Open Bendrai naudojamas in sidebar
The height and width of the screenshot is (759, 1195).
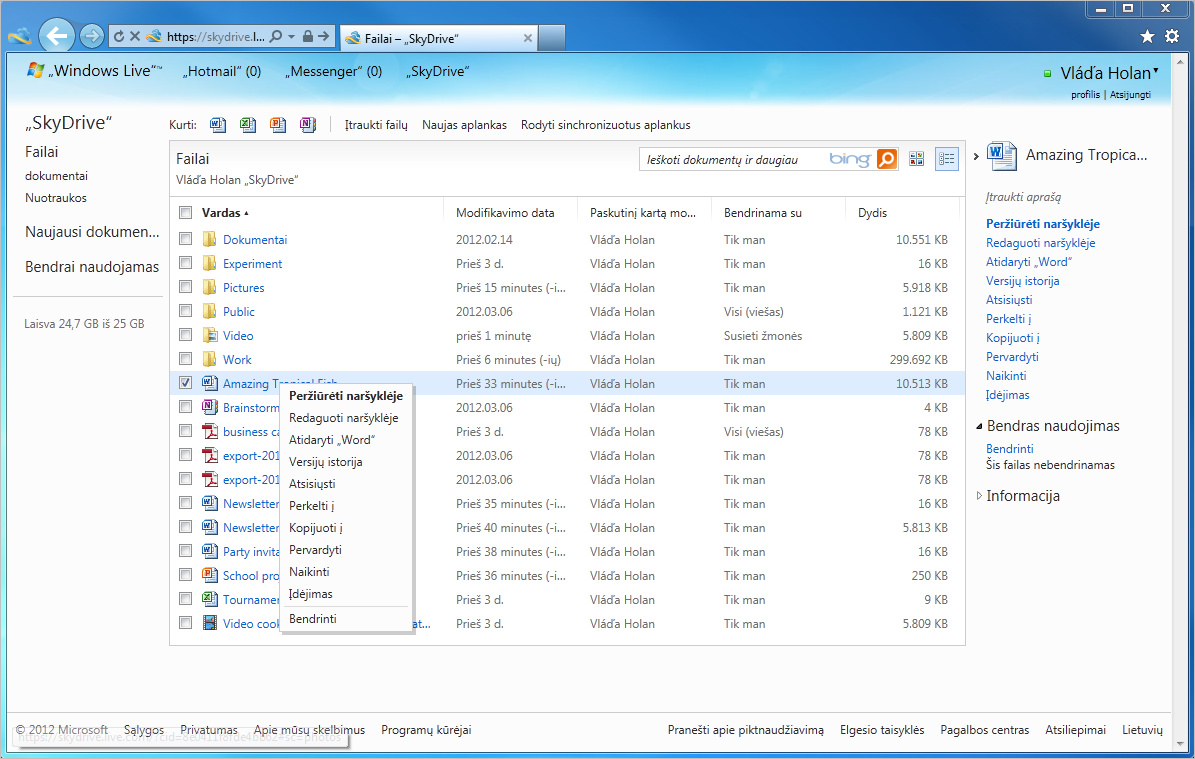(x=91, y=267)
